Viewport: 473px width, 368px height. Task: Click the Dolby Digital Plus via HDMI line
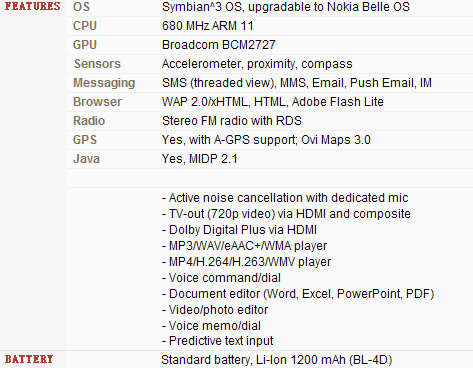click(x=239, y=230)
